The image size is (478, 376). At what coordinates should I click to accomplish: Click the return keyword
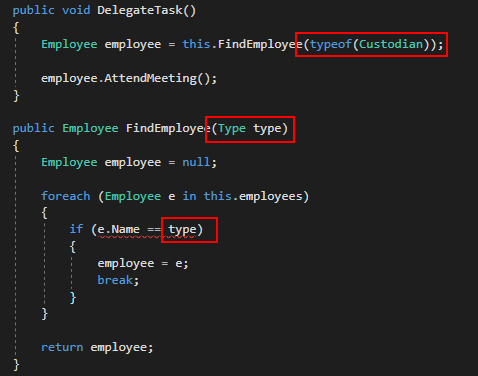[x=62, y=347]
